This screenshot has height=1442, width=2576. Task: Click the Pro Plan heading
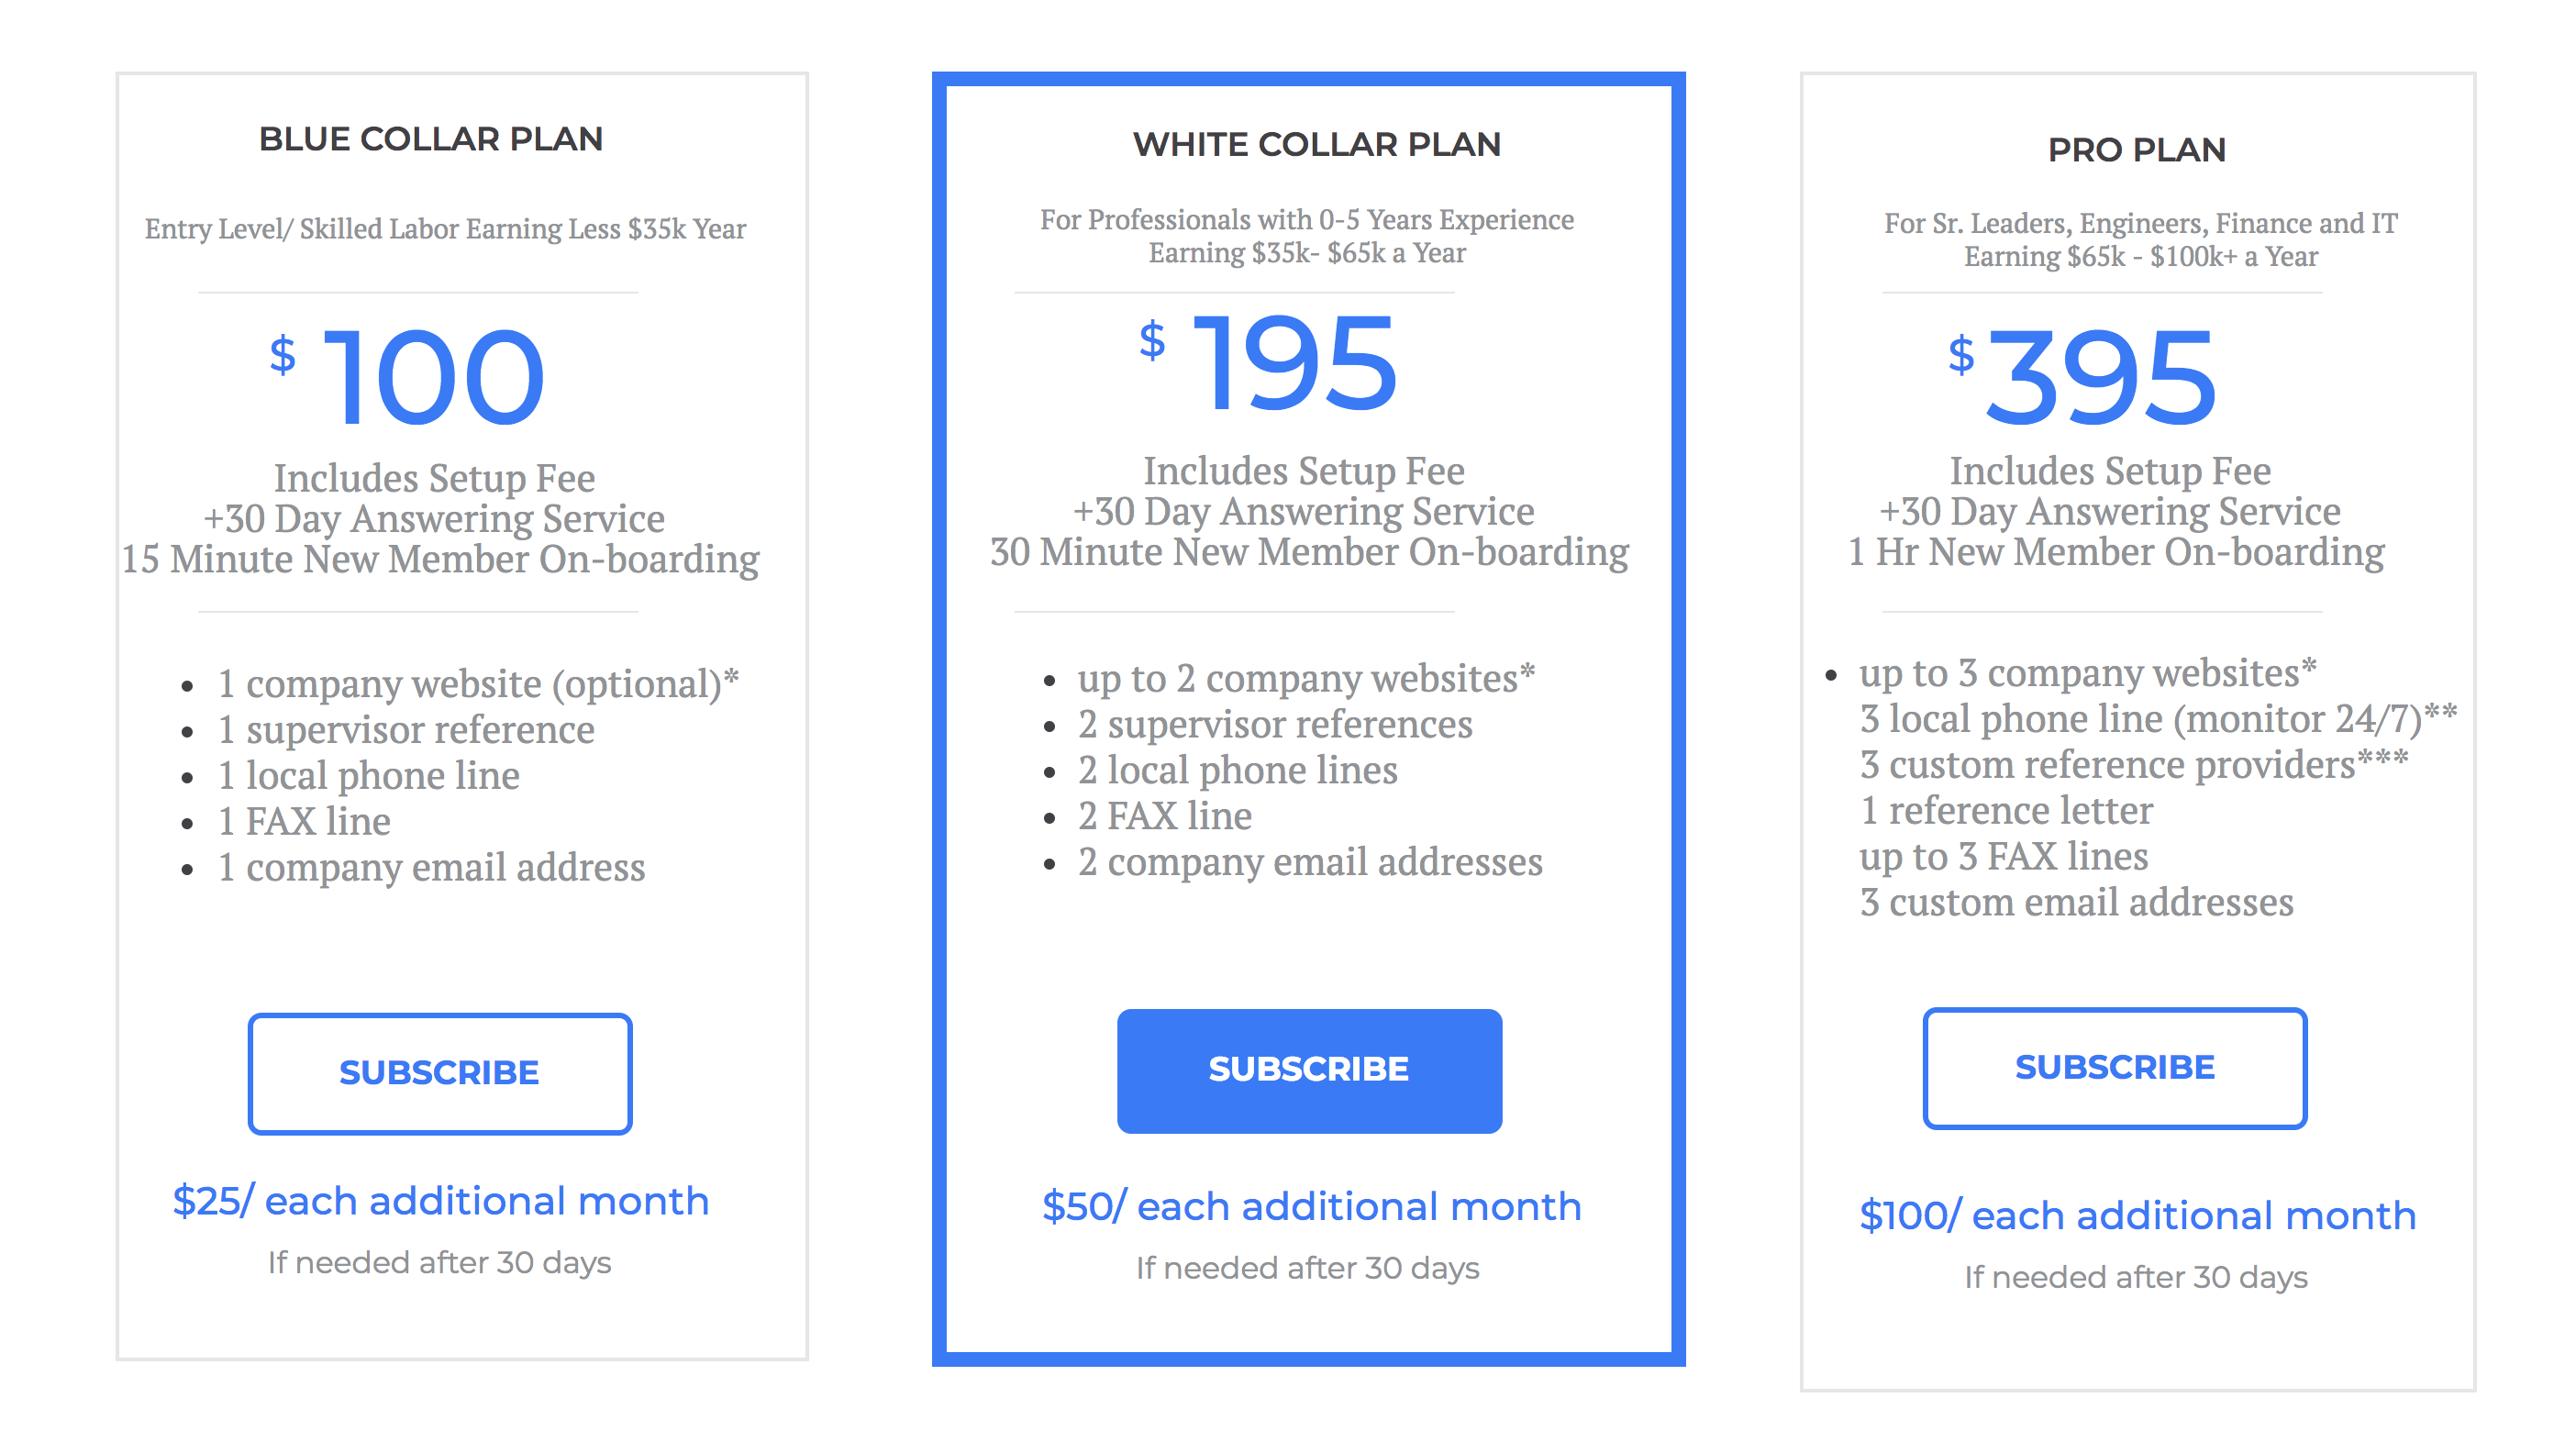pos(2136,150)
